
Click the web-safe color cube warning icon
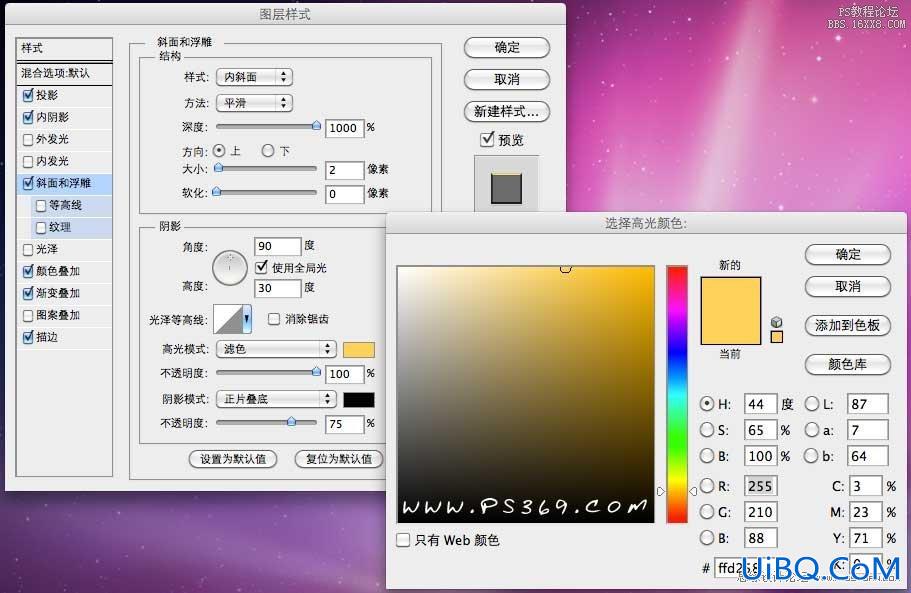[776, 322]
